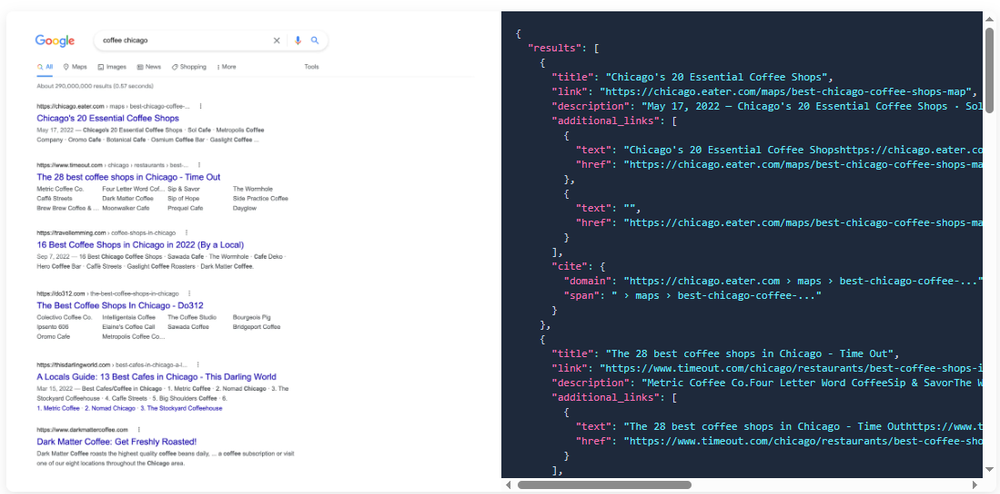Select the All results tab
1000x494 pixels.
click(x=45, y=67)
